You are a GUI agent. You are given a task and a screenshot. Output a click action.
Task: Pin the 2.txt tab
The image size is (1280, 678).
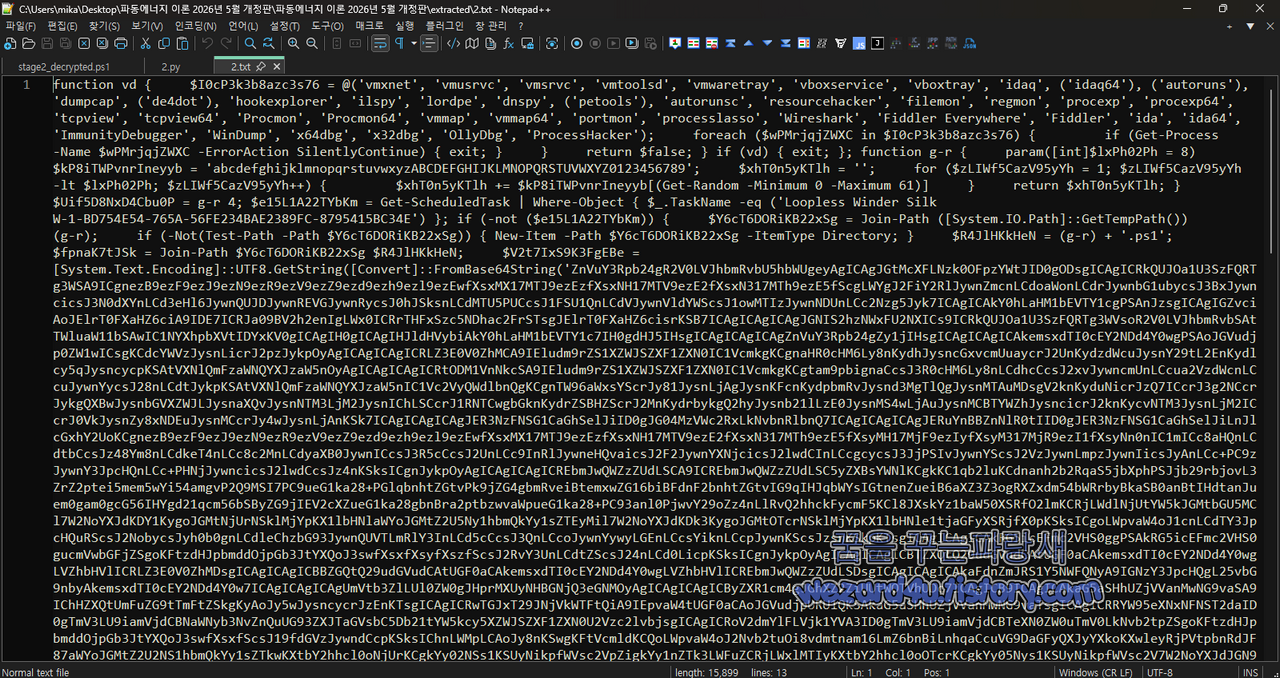click(262, 67)
